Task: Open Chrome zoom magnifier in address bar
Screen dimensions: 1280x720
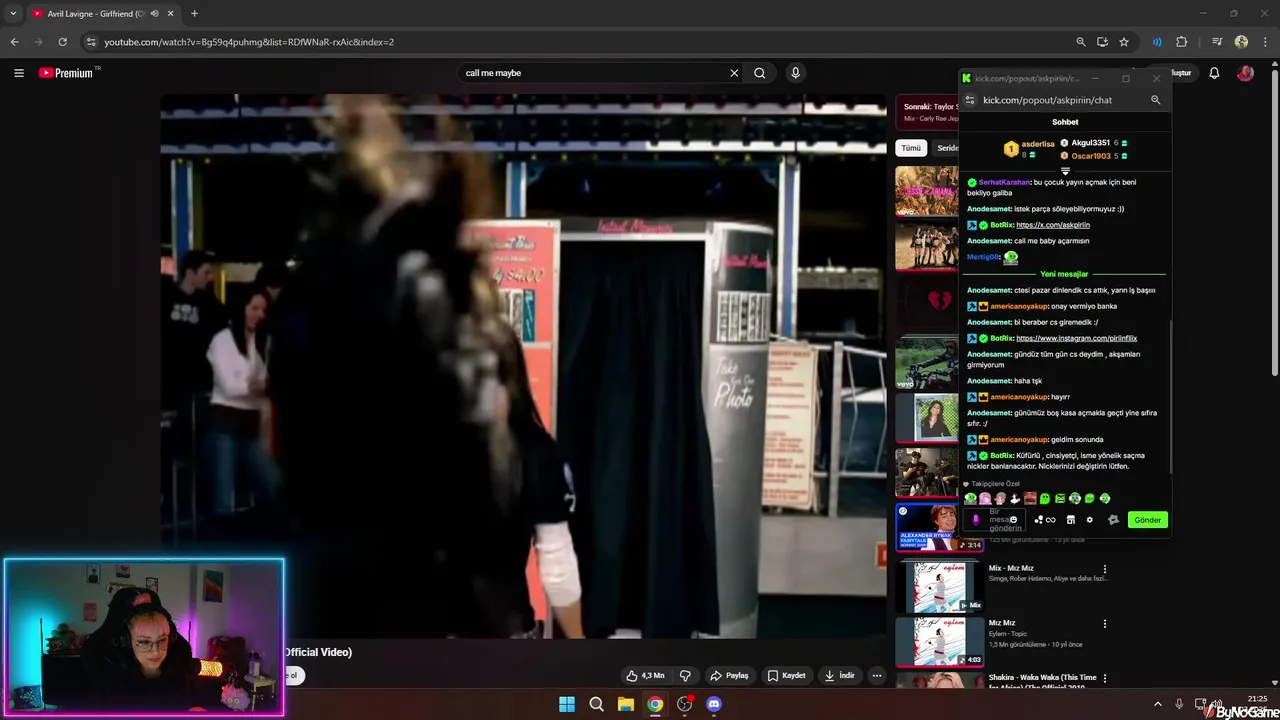Action: tap(1081, 42)
